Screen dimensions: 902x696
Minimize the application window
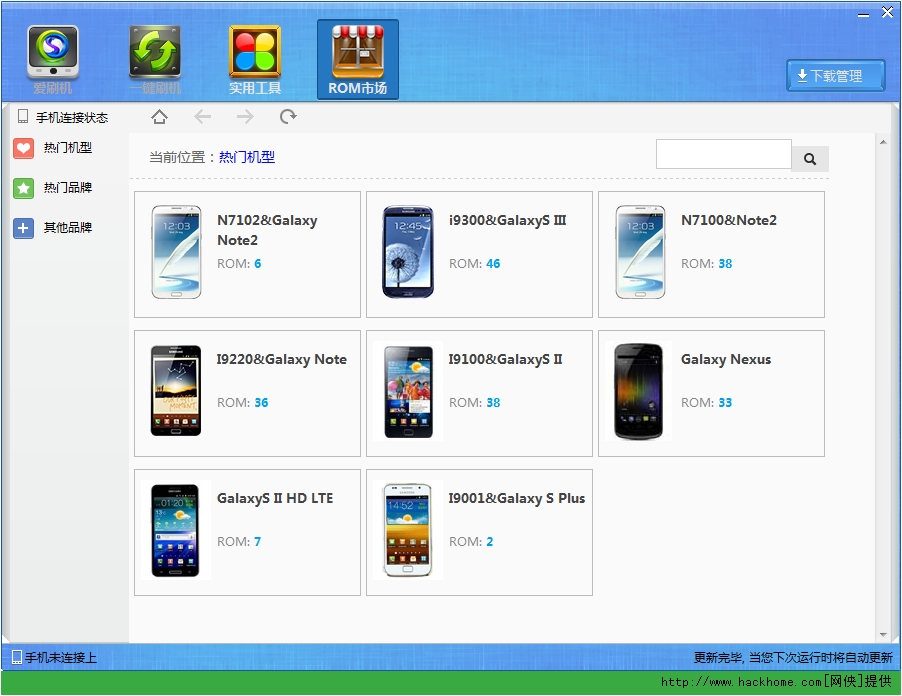tap(863, 14)
